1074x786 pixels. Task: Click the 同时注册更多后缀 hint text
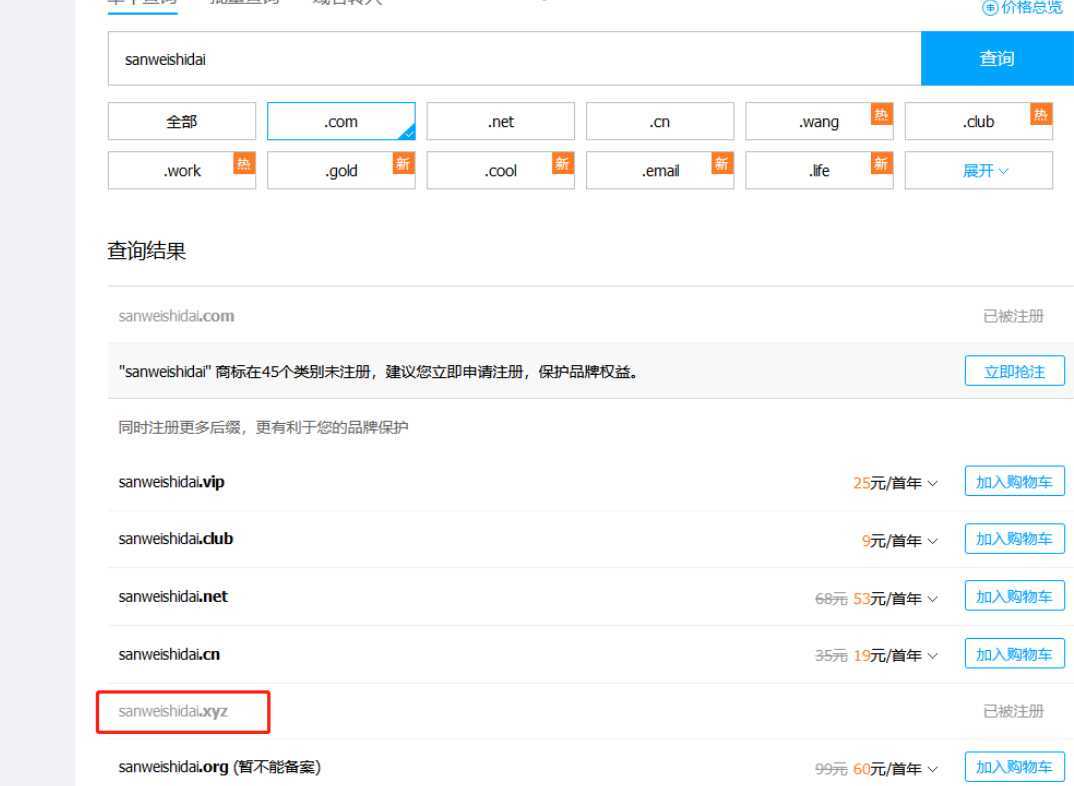coord(263,427)
